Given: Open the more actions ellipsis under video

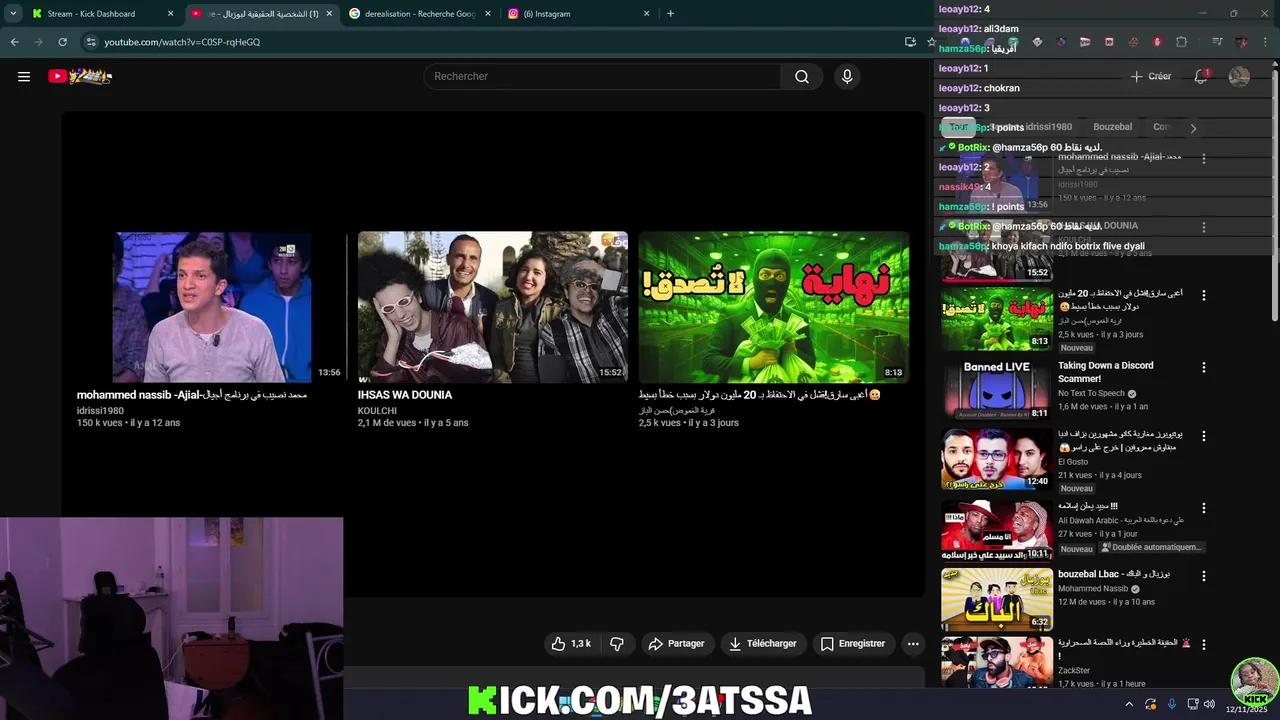Looking at the screenshot, I should pos(913,644).
